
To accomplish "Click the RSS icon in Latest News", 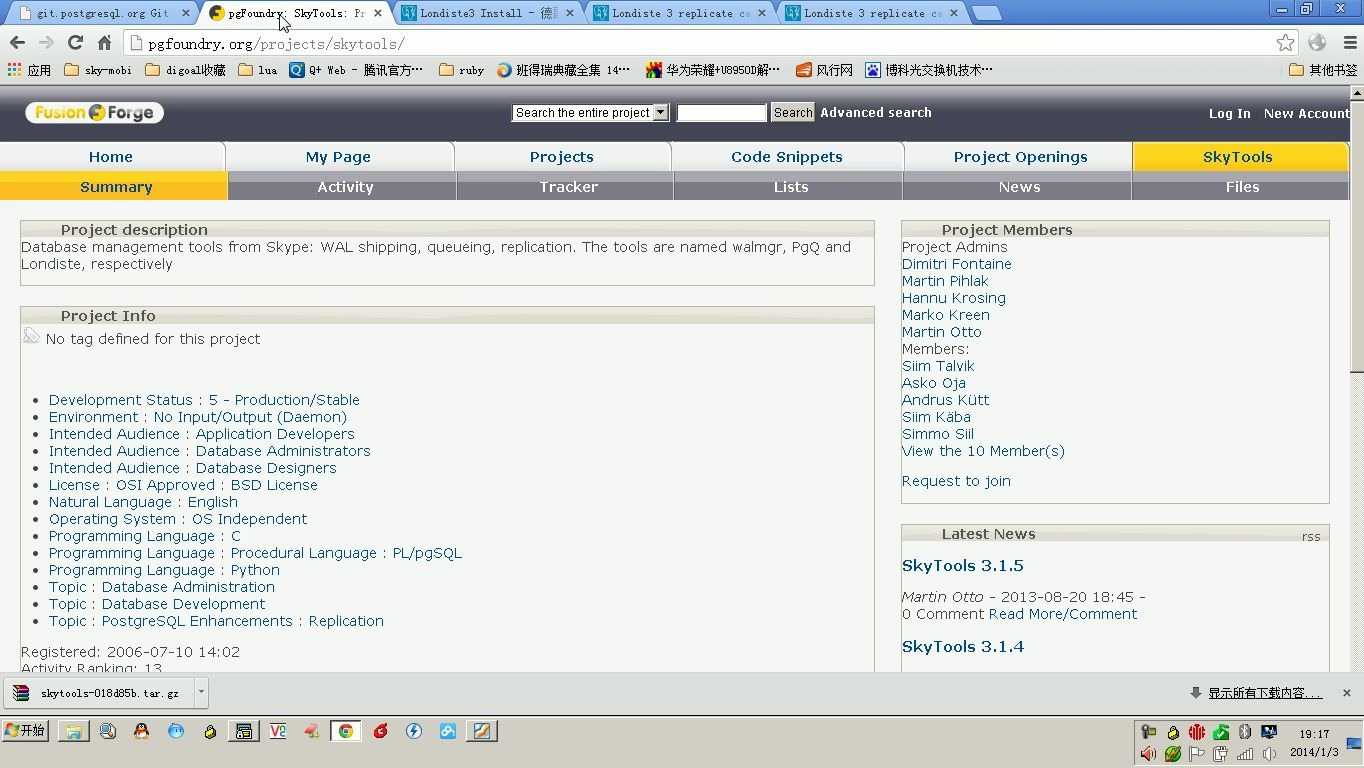I will tap(1311, 537).
